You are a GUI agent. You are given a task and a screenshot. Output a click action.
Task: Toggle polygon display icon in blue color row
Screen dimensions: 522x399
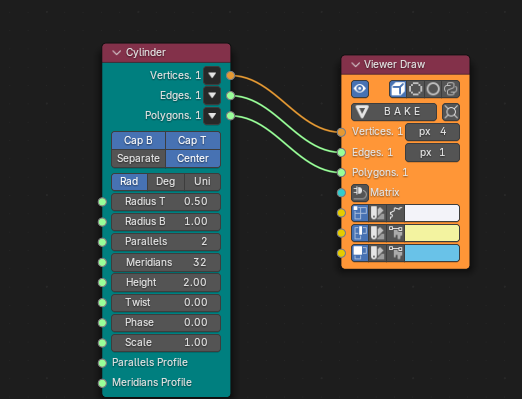(x=360, y=253)
